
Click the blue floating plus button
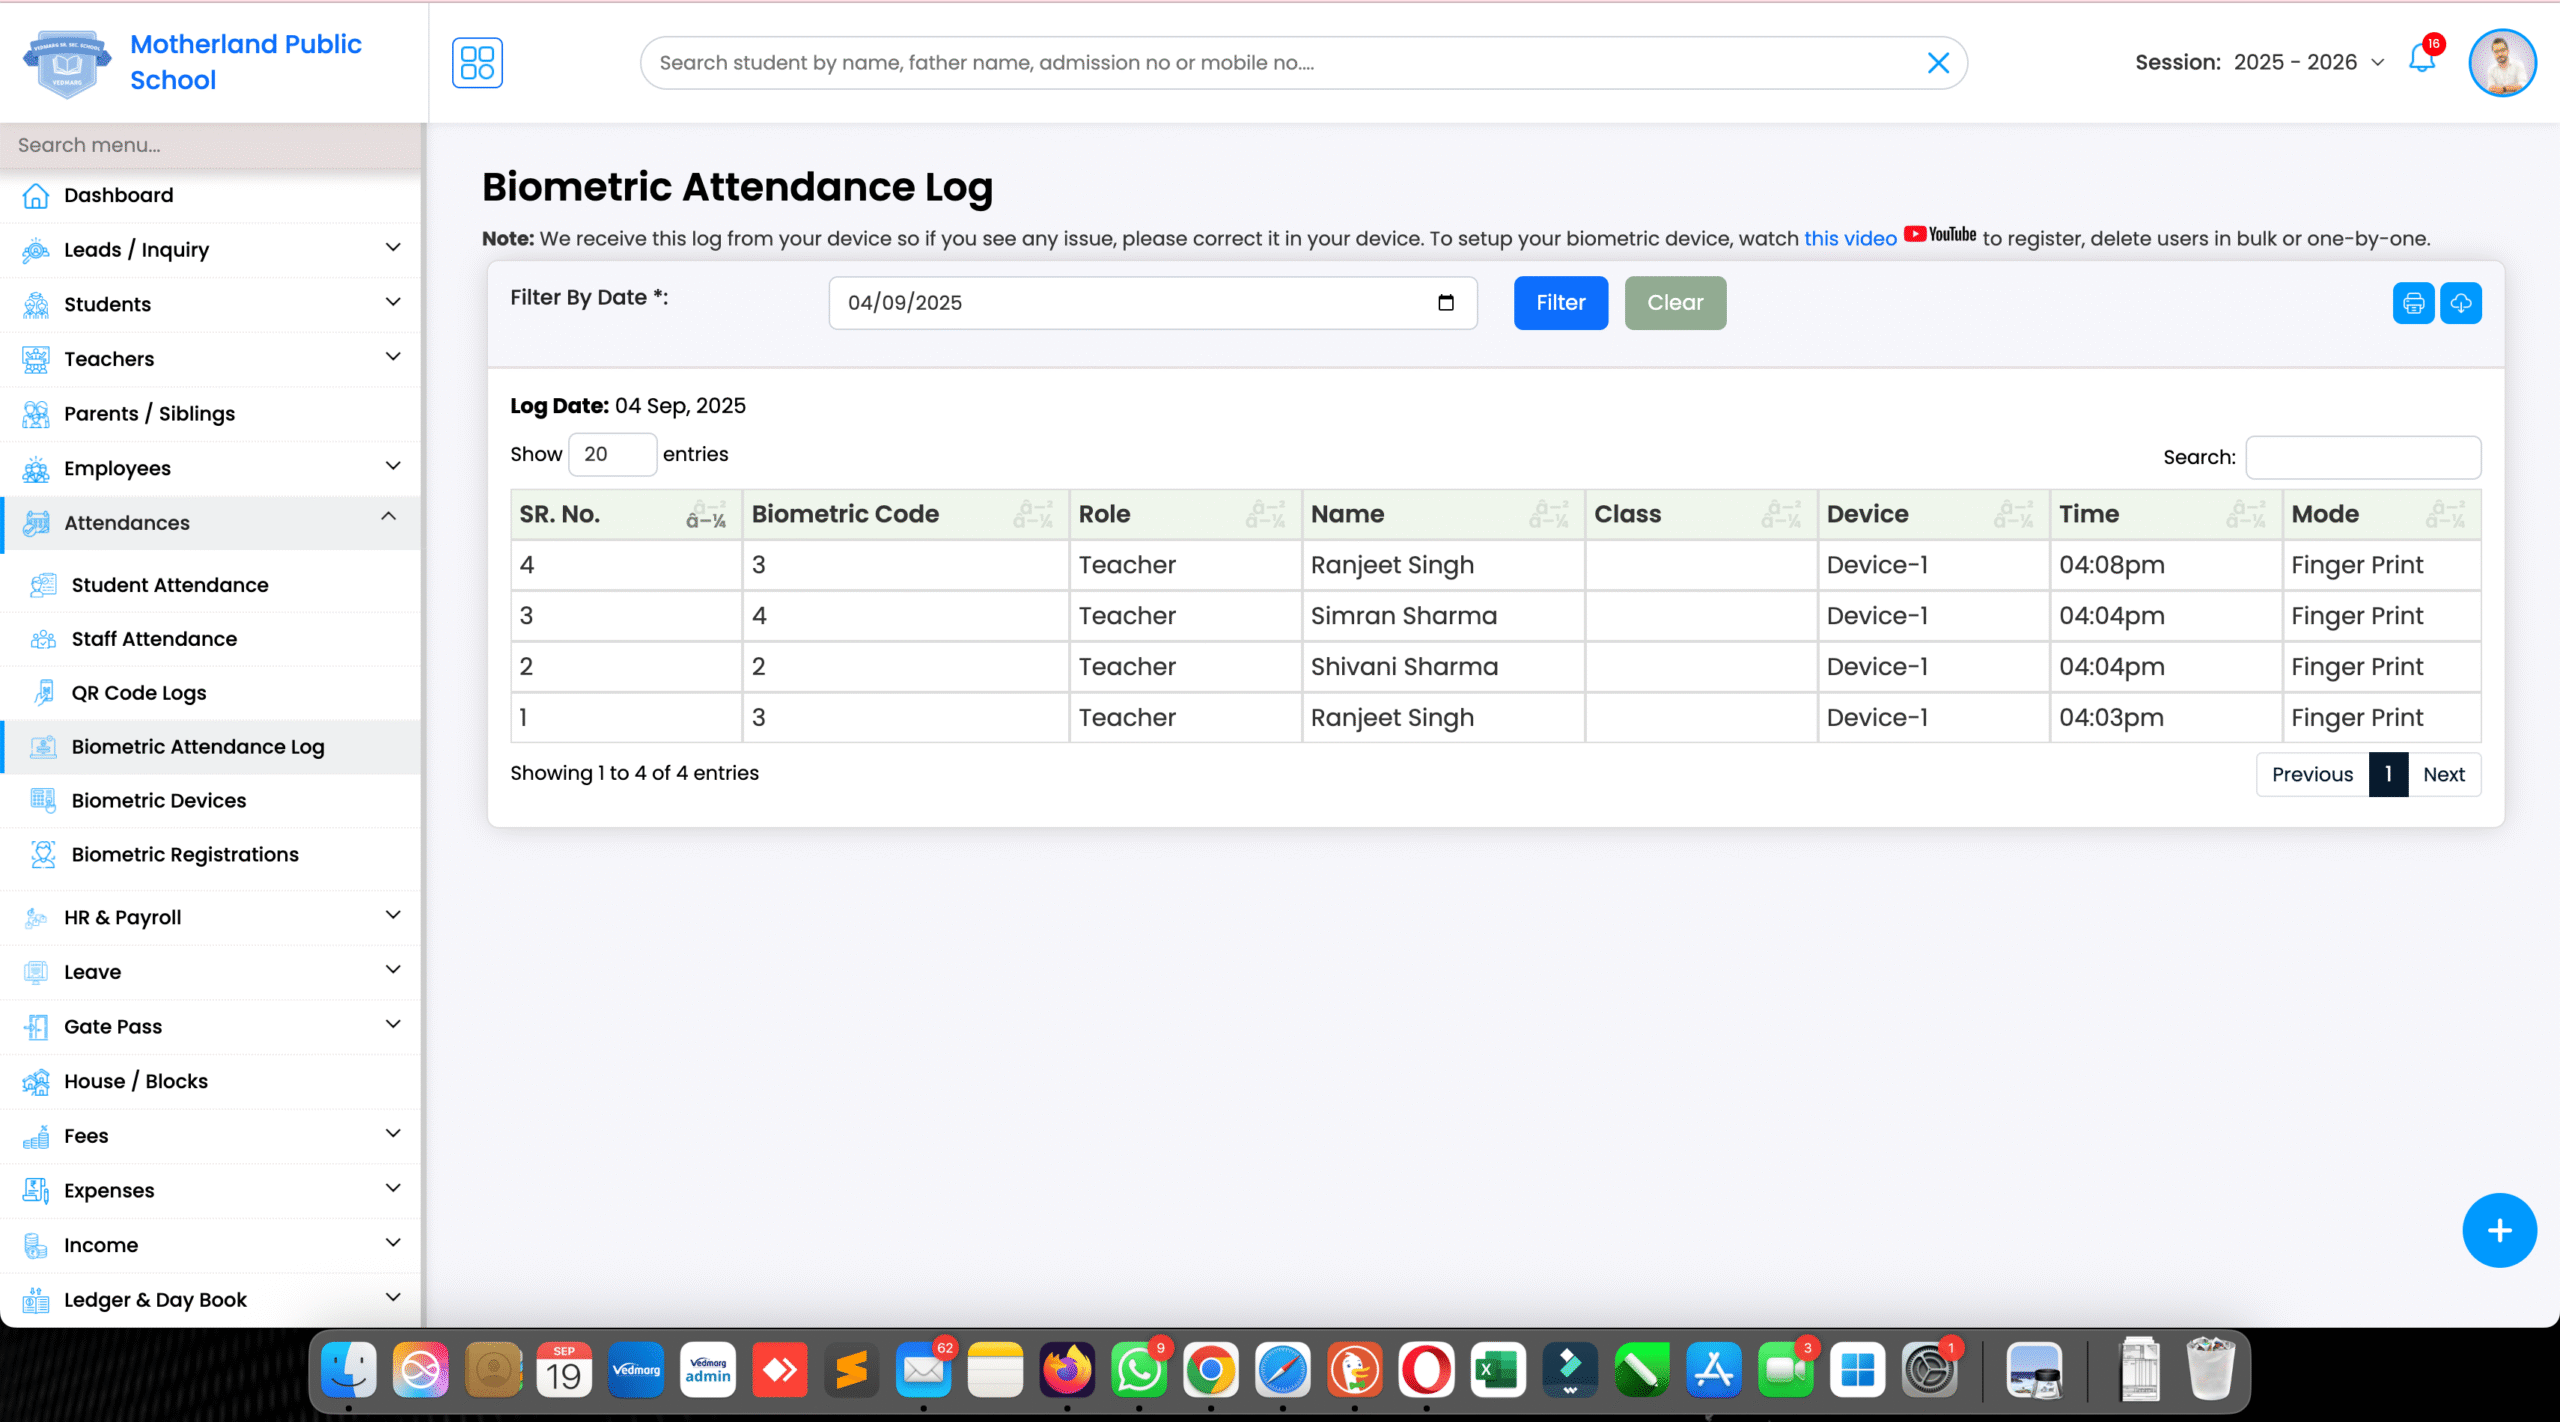pos(2499,1230)
